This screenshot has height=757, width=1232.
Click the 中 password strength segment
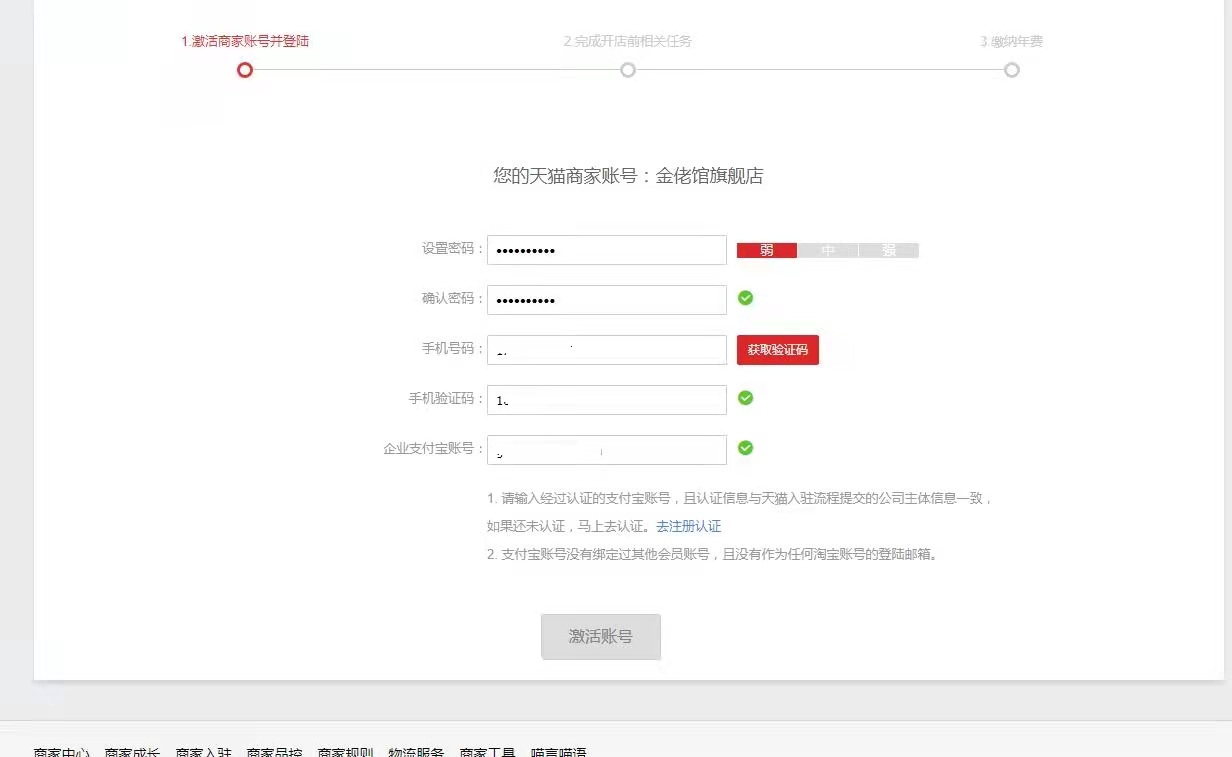click(x=828, y=250)
